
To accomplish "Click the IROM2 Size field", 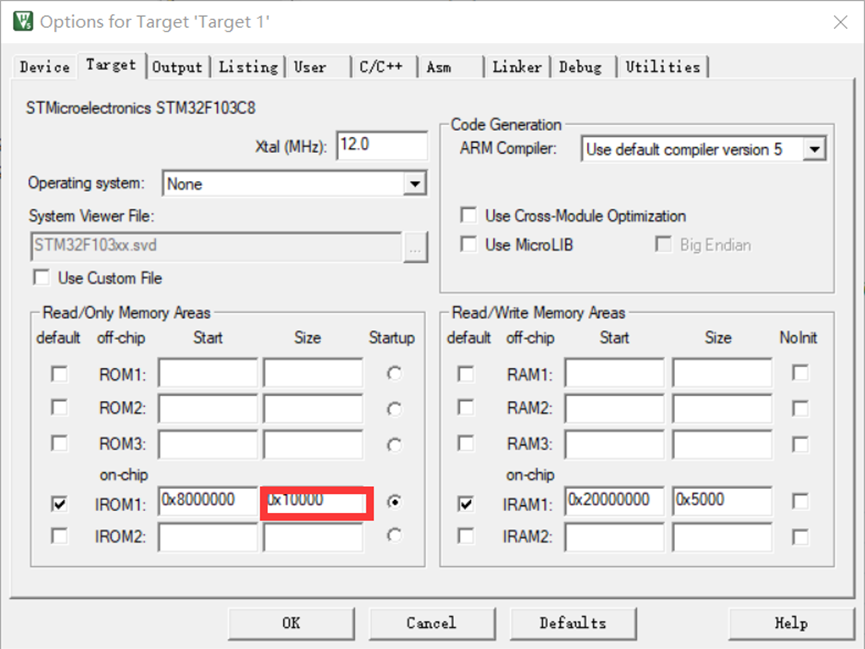I will (313, 537).
